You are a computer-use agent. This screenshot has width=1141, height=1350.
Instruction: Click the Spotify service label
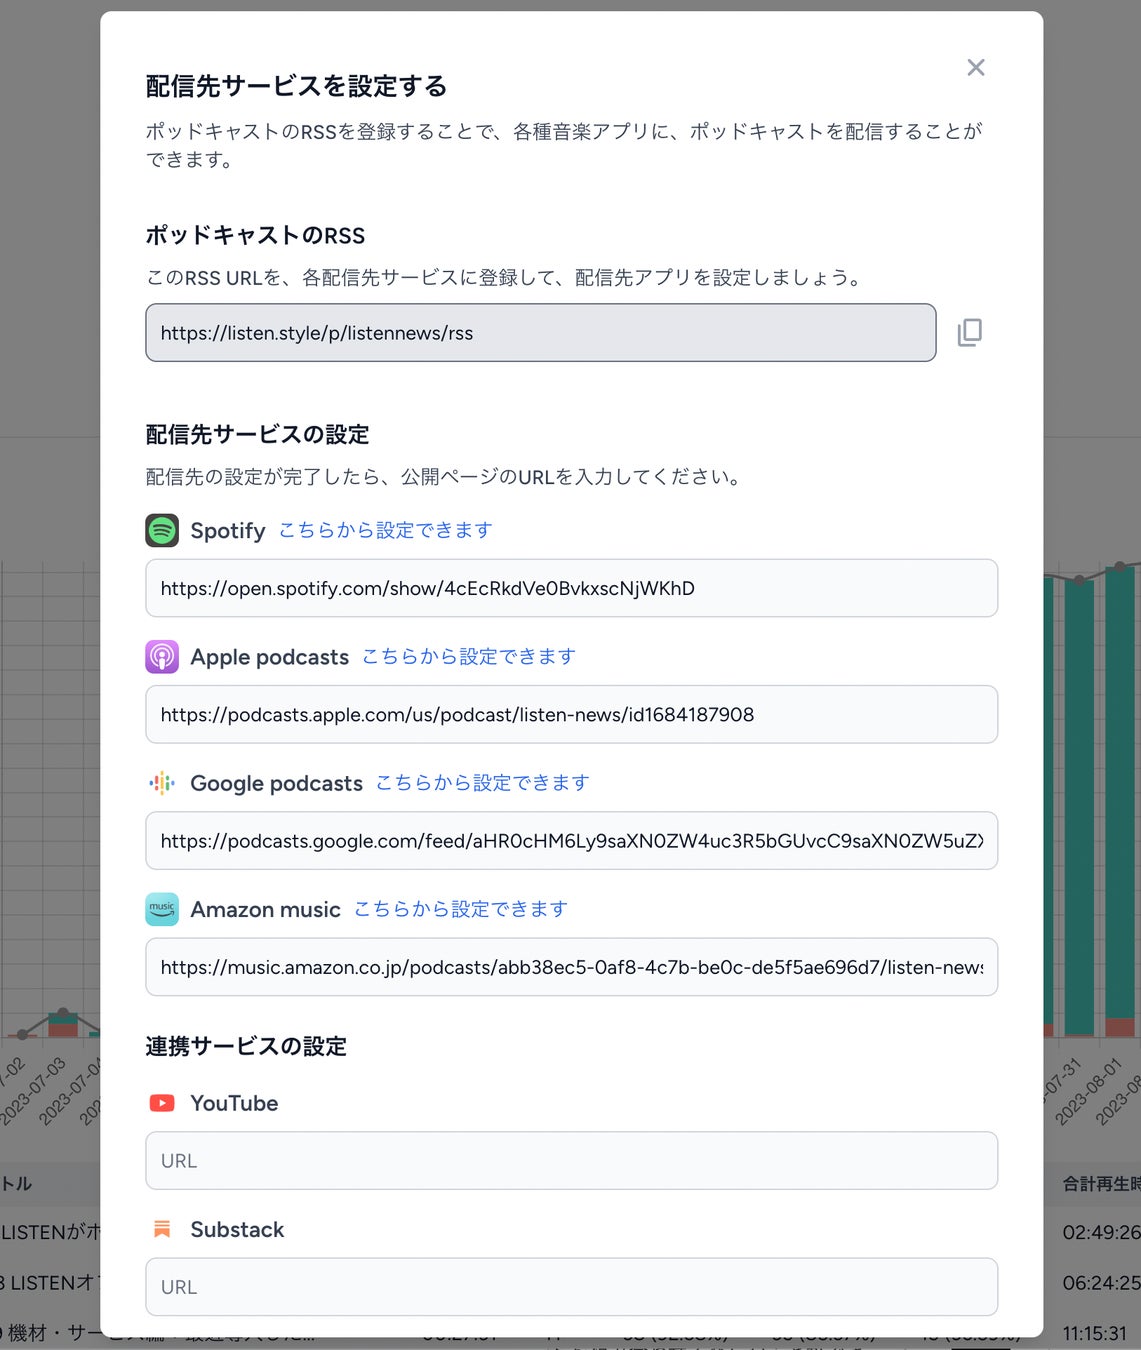[x=228, y=531]
